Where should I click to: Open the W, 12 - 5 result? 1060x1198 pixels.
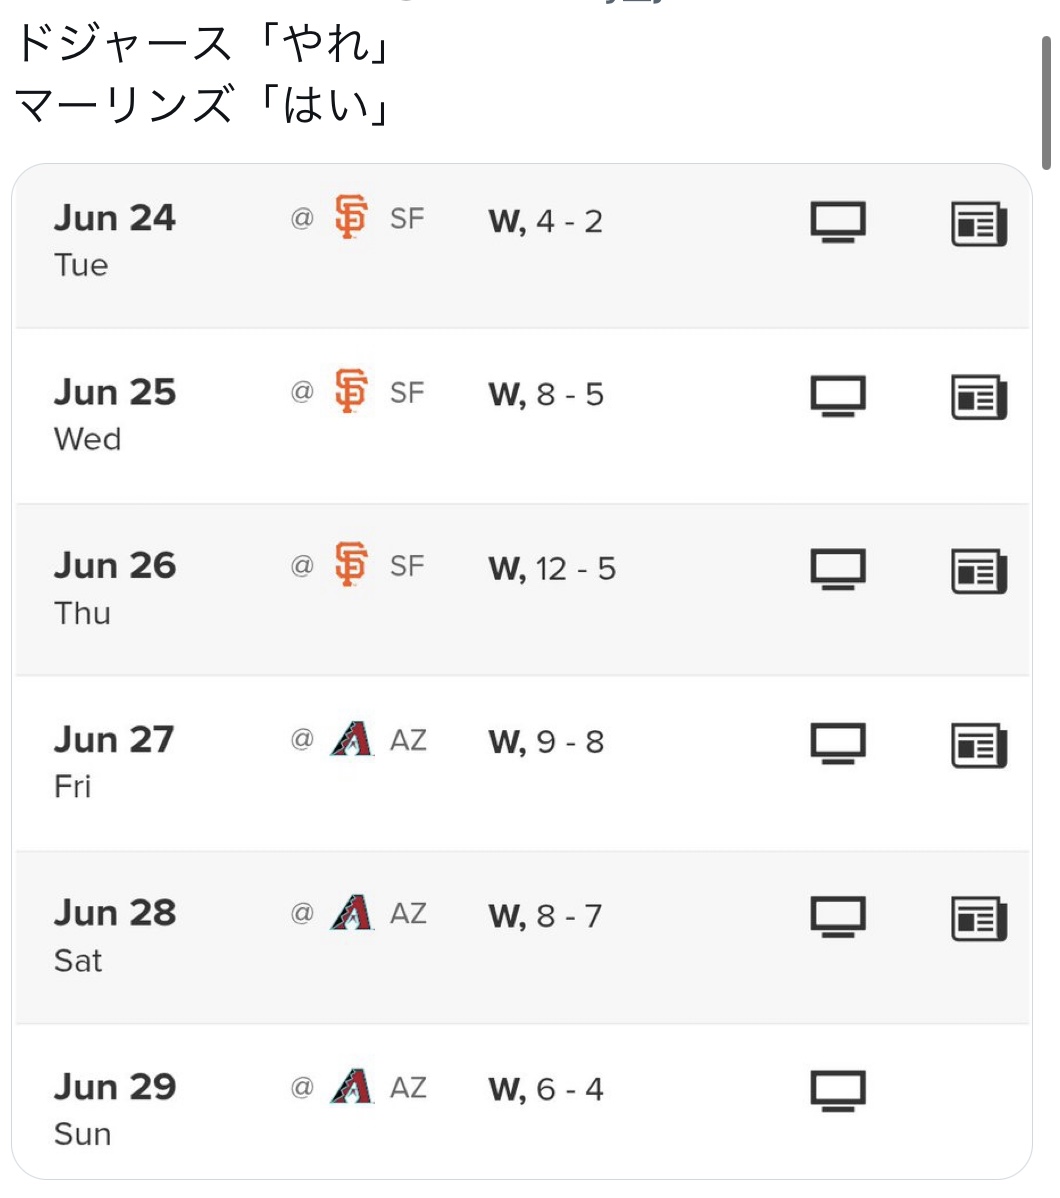[x=552, y=569]
